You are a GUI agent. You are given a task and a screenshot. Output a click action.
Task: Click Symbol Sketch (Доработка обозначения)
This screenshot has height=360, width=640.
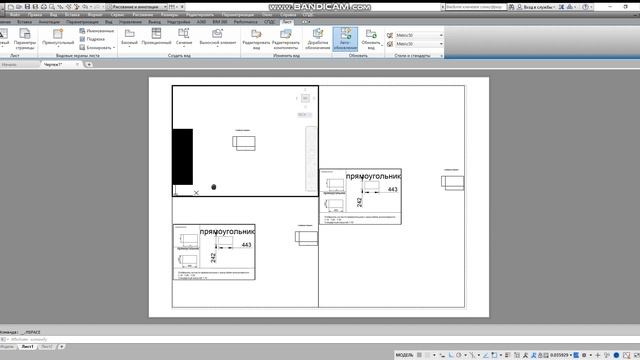pyautogui.click(x=318, y=39)
